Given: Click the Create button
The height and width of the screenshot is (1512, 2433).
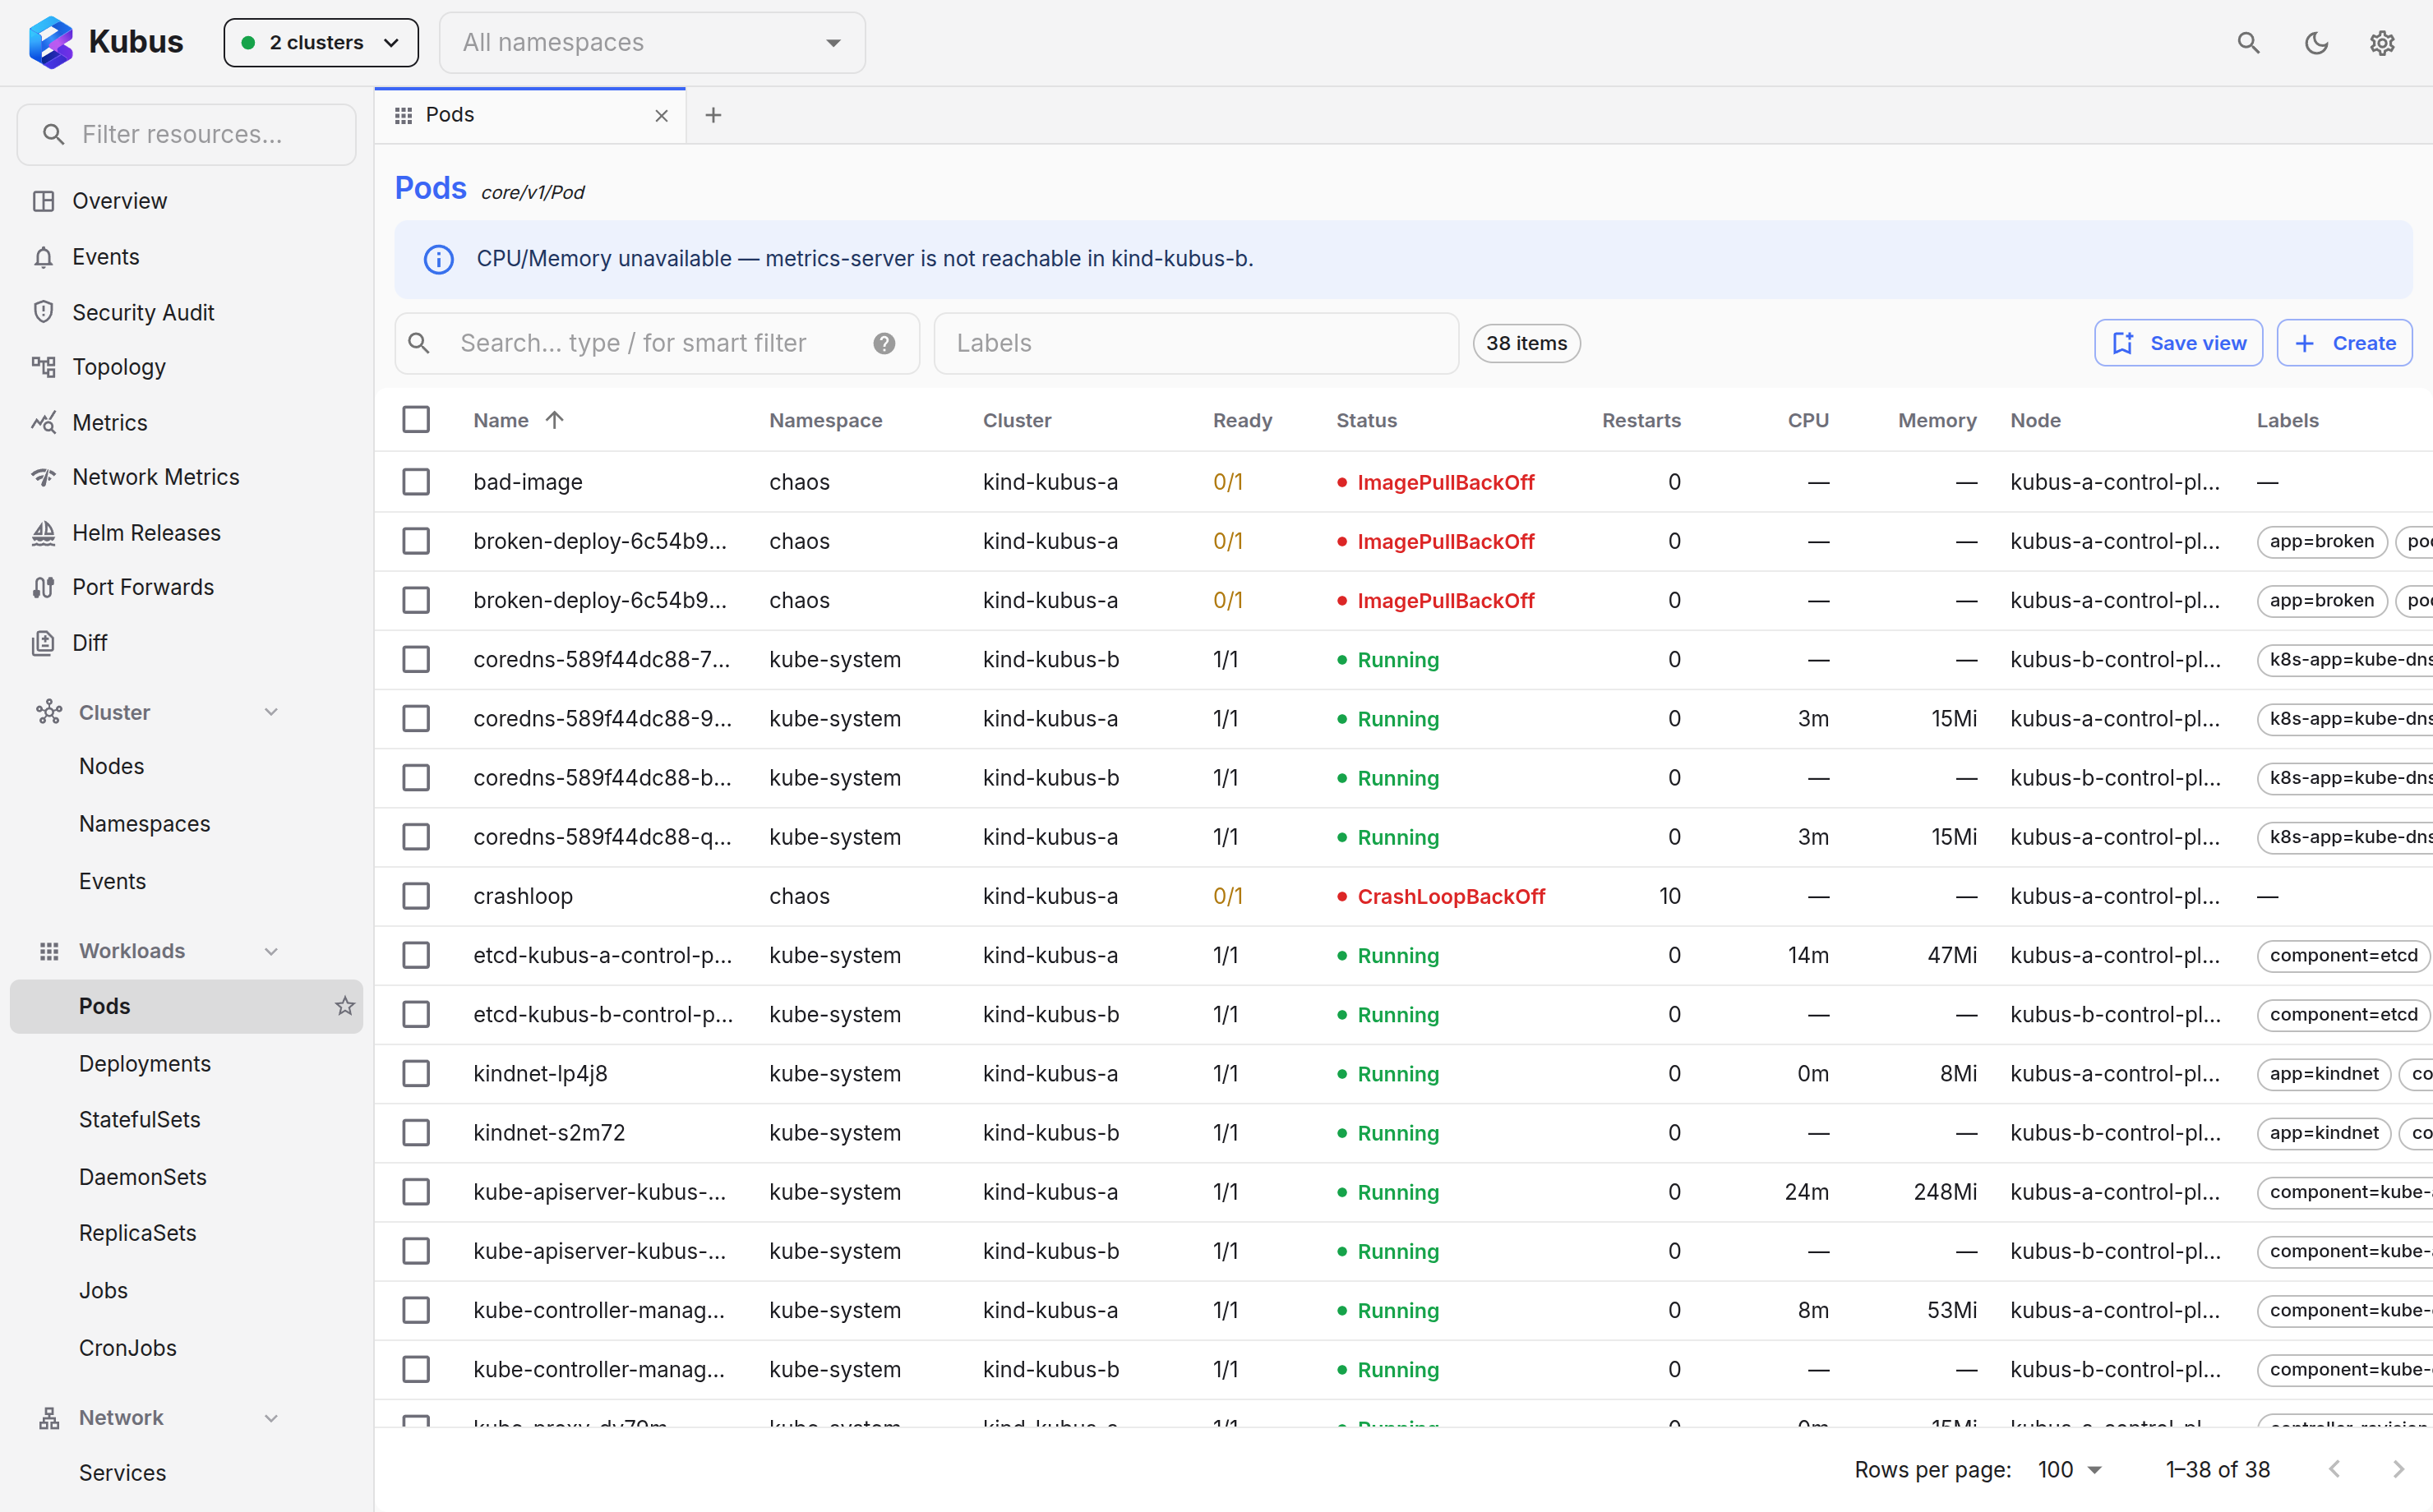Looking at the screenshot, I should pyautogui.click(x=2345, y=343).
